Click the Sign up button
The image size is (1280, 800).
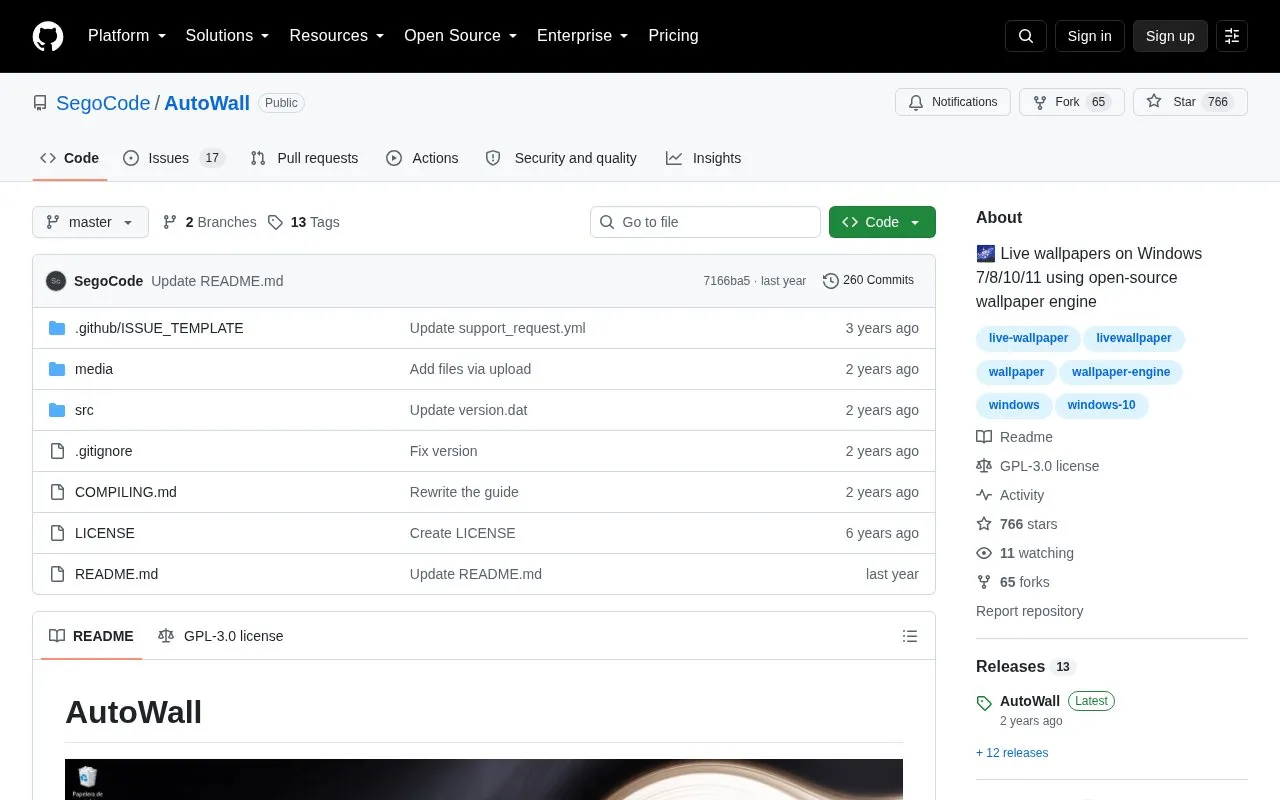click(x=1170, y=36)
